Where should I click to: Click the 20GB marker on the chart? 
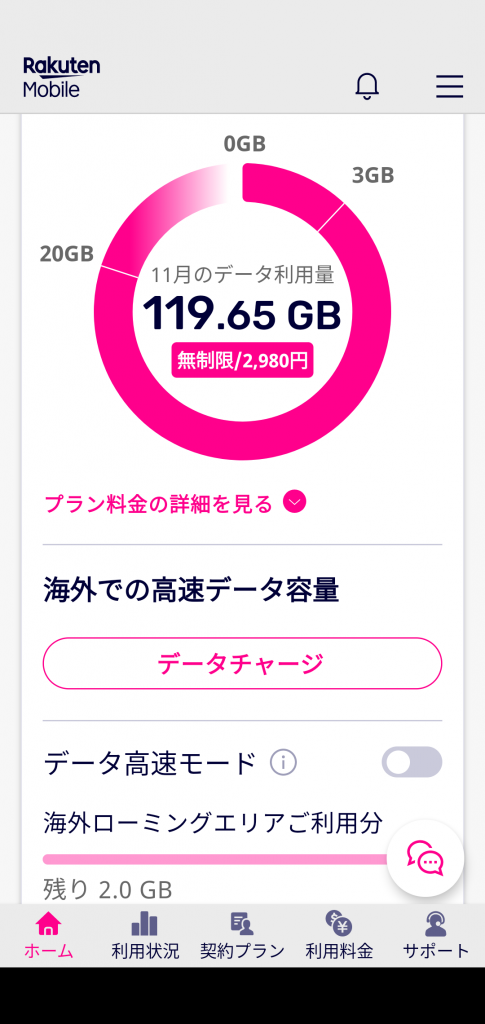click(x=67, y=253)
